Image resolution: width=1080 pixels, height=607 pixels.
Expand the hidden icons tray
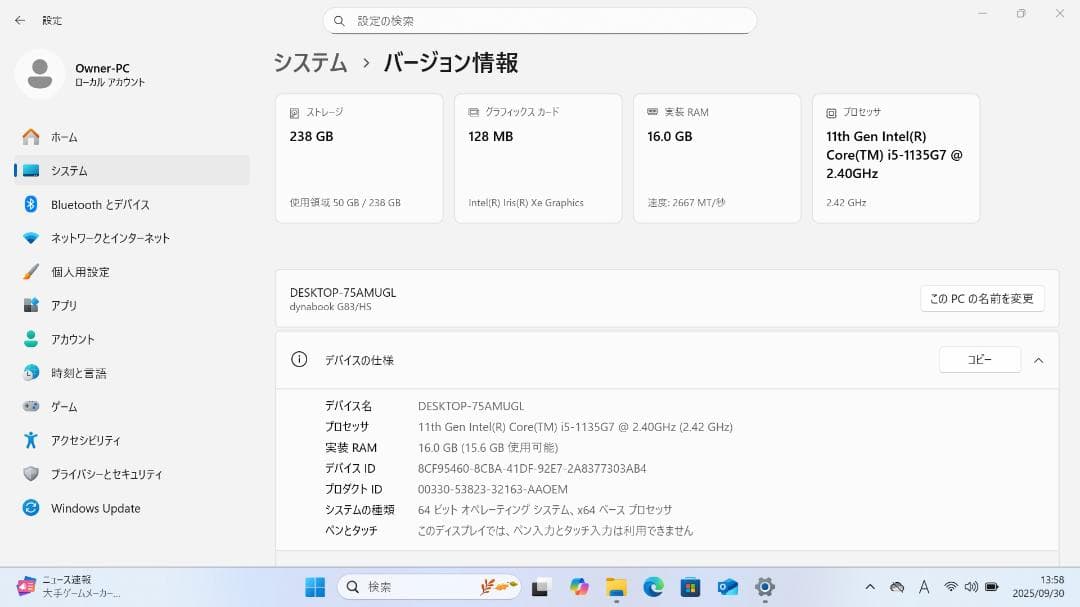tap(870, 587)
